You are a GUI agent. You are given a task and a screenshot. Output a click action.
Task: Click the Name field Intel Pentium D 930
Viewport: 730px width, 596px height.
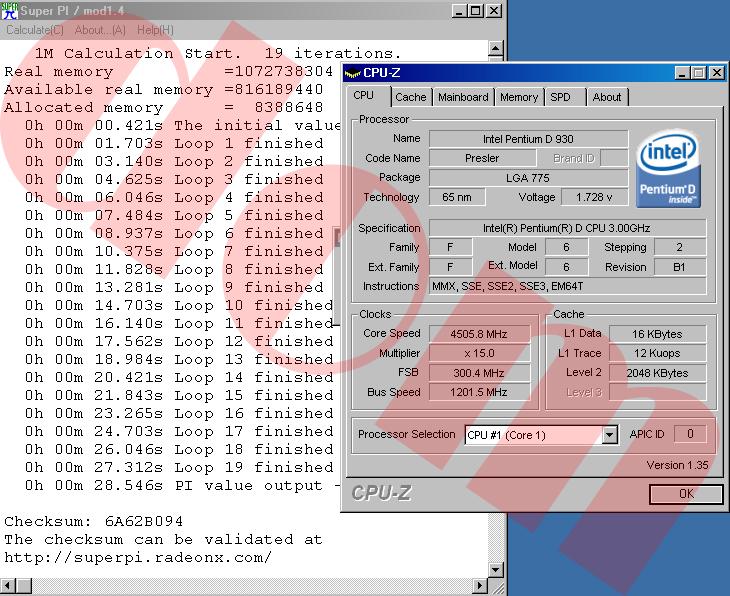528,139
